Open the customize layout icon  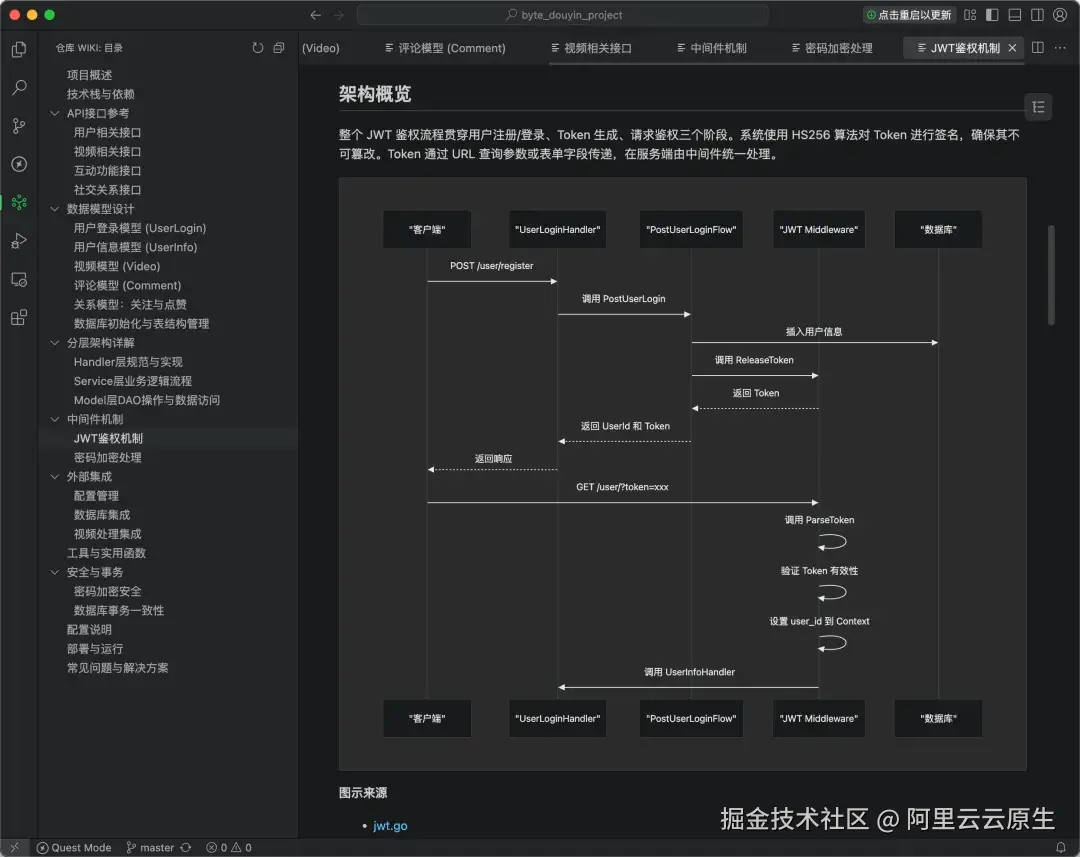tap(970, 15)
